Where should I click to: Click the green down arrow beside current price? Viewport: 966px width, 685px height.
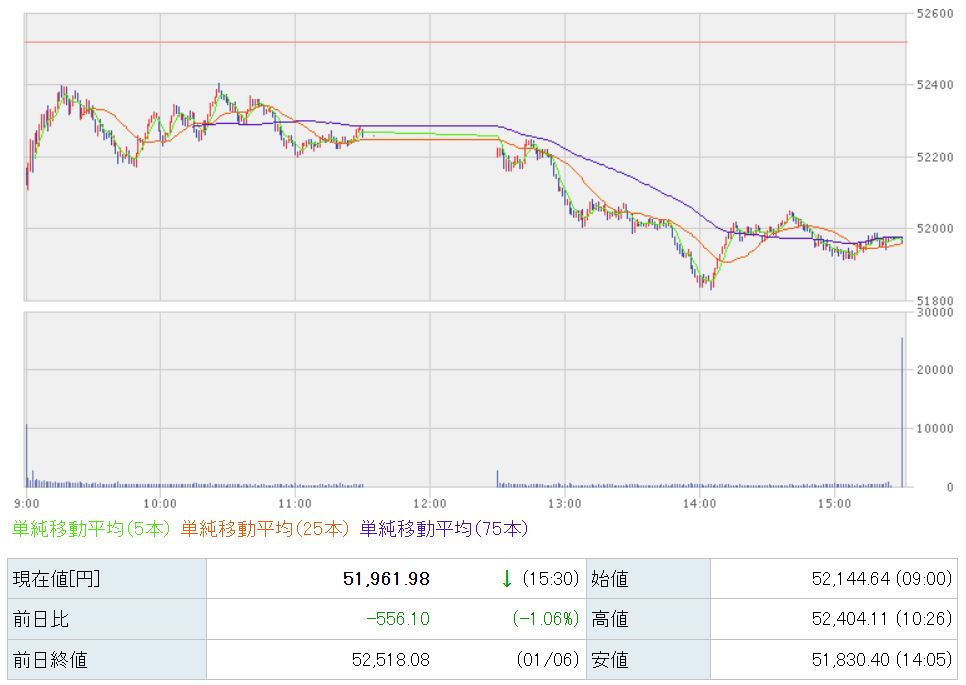click(x=507, y=579)
